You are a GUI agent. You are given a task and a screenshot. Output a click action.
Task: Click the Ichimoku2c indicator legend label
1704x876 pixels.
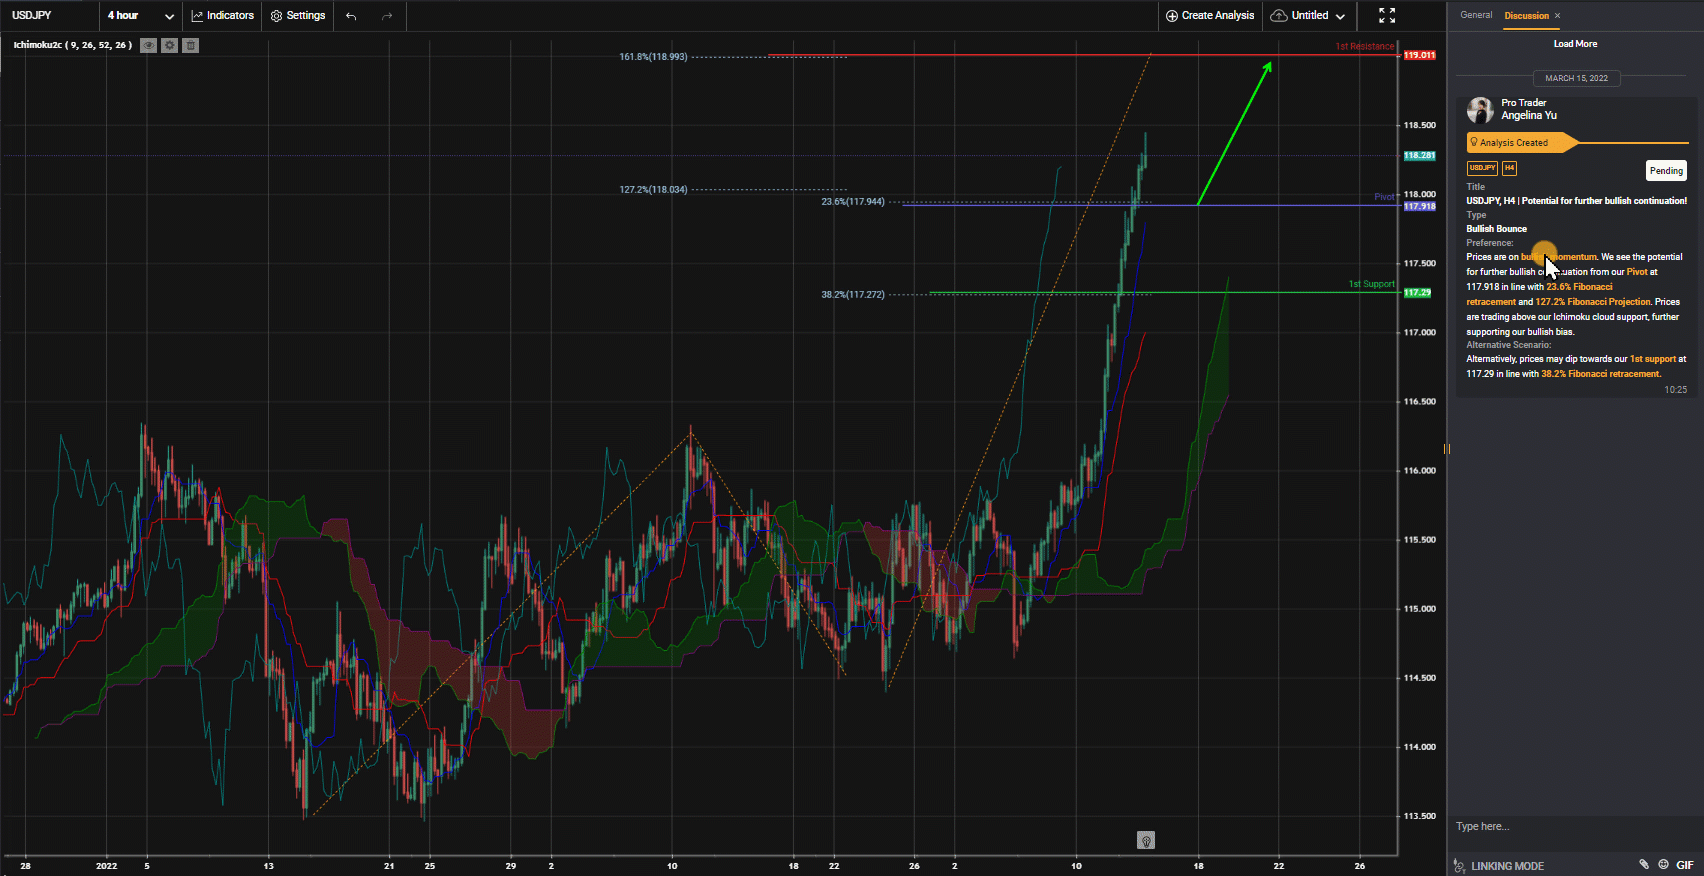coord(72,45)
